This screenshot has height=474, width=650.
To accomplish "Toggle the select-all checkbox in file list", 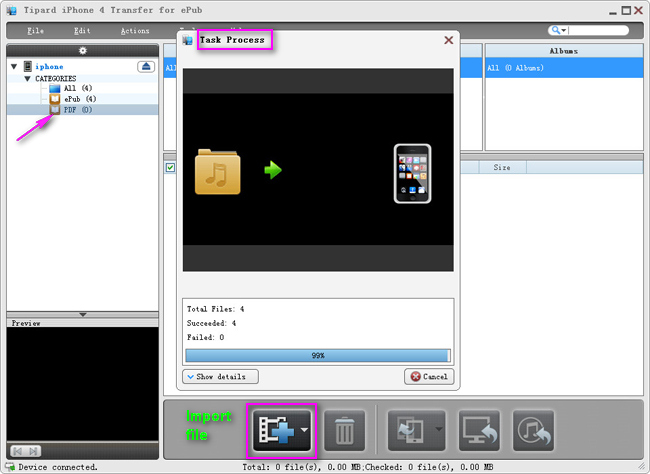I will pos(171,168).
